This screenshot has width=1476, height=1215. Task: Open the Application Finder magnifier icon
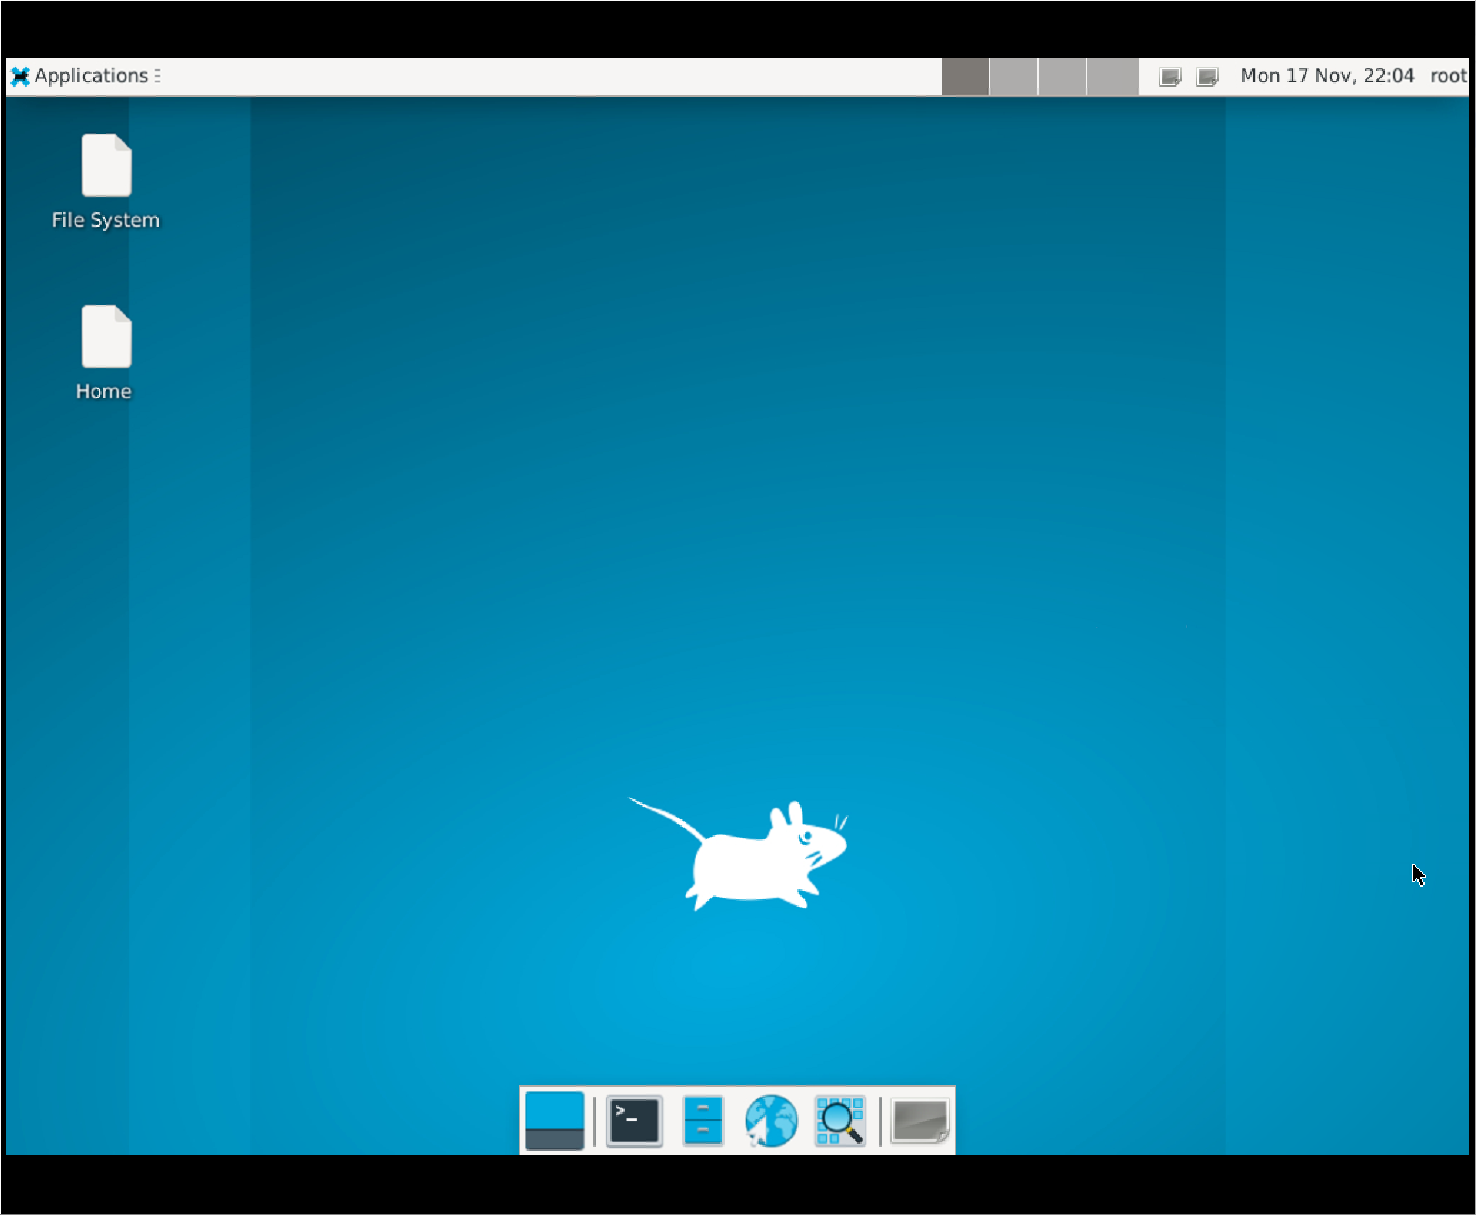[x=840, y=1121]
